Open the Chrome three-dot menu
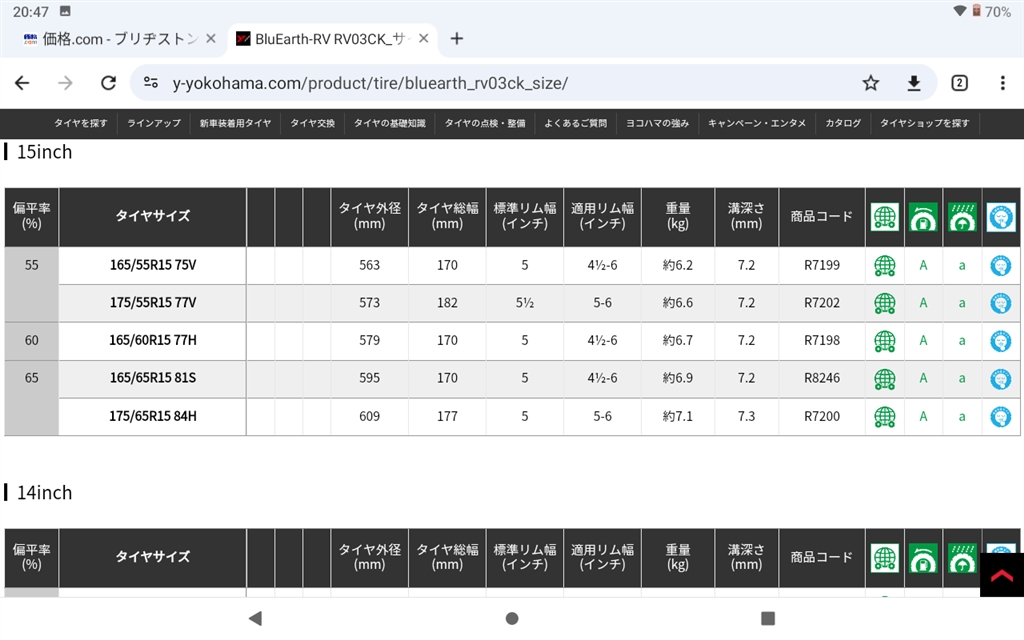 1002,83
